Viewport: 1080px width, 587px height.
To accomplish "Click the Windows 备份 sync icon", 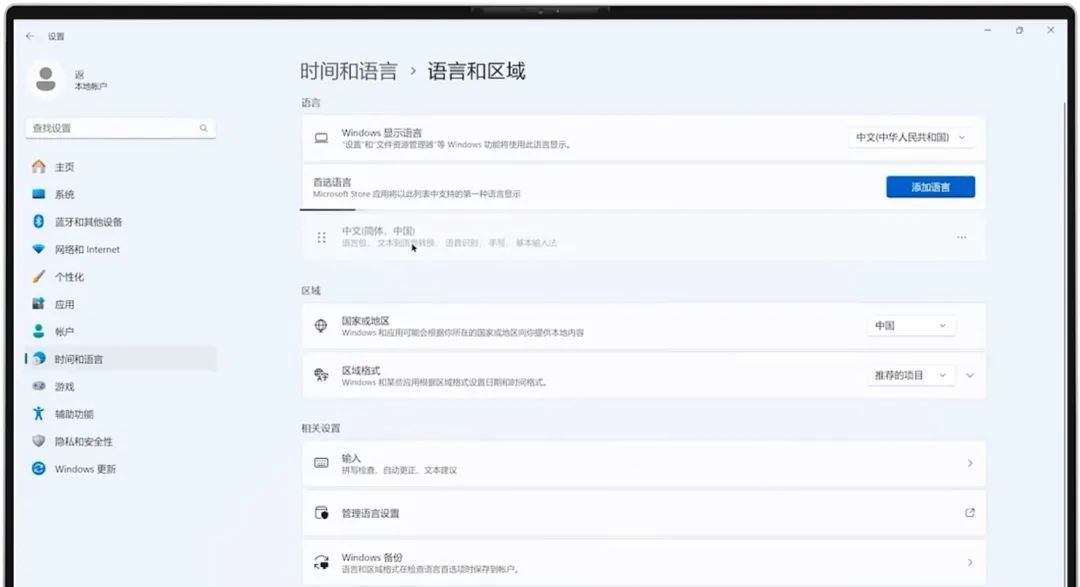I will pos(321,562).
